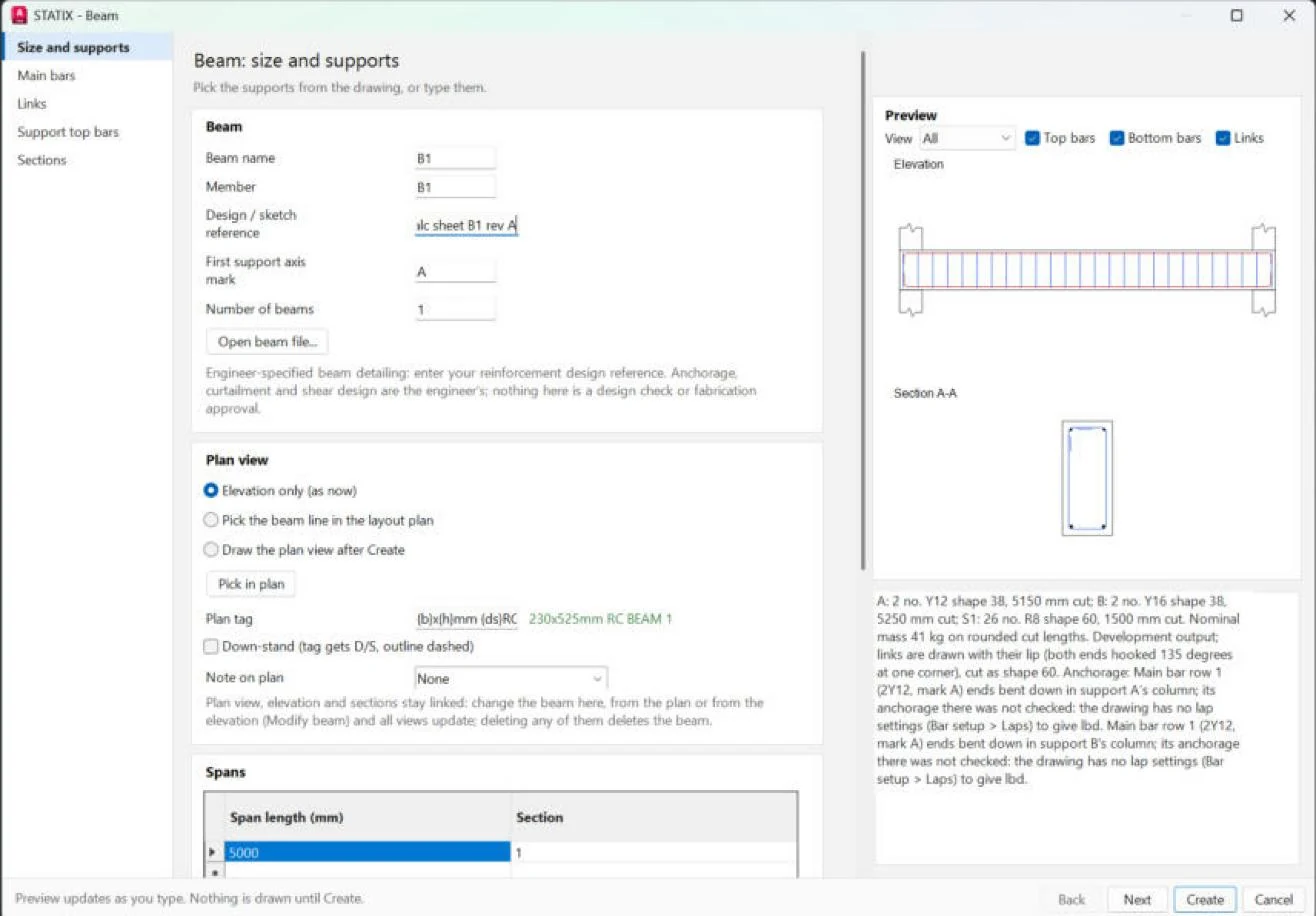Screen dimensions: 1316x916
Task: Click the Section A-A preview drawing
Action: click(x=1087, y=478)
